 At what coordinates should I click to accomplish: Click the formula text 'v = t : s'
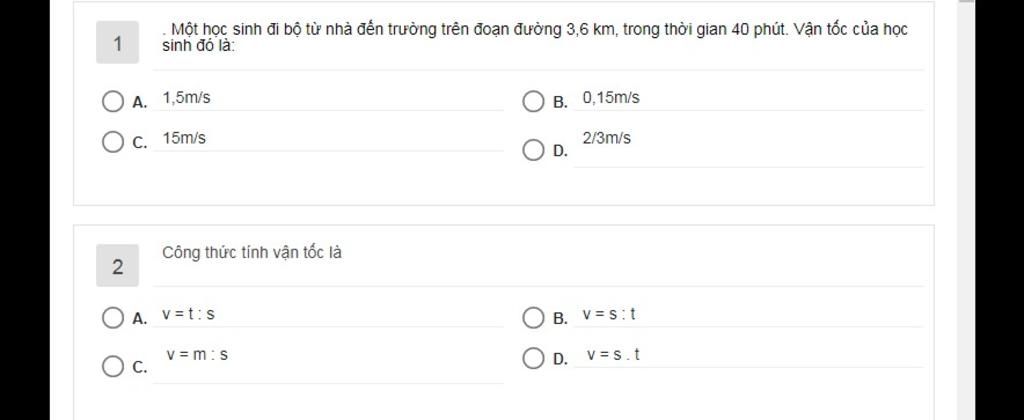coord(189,315)
